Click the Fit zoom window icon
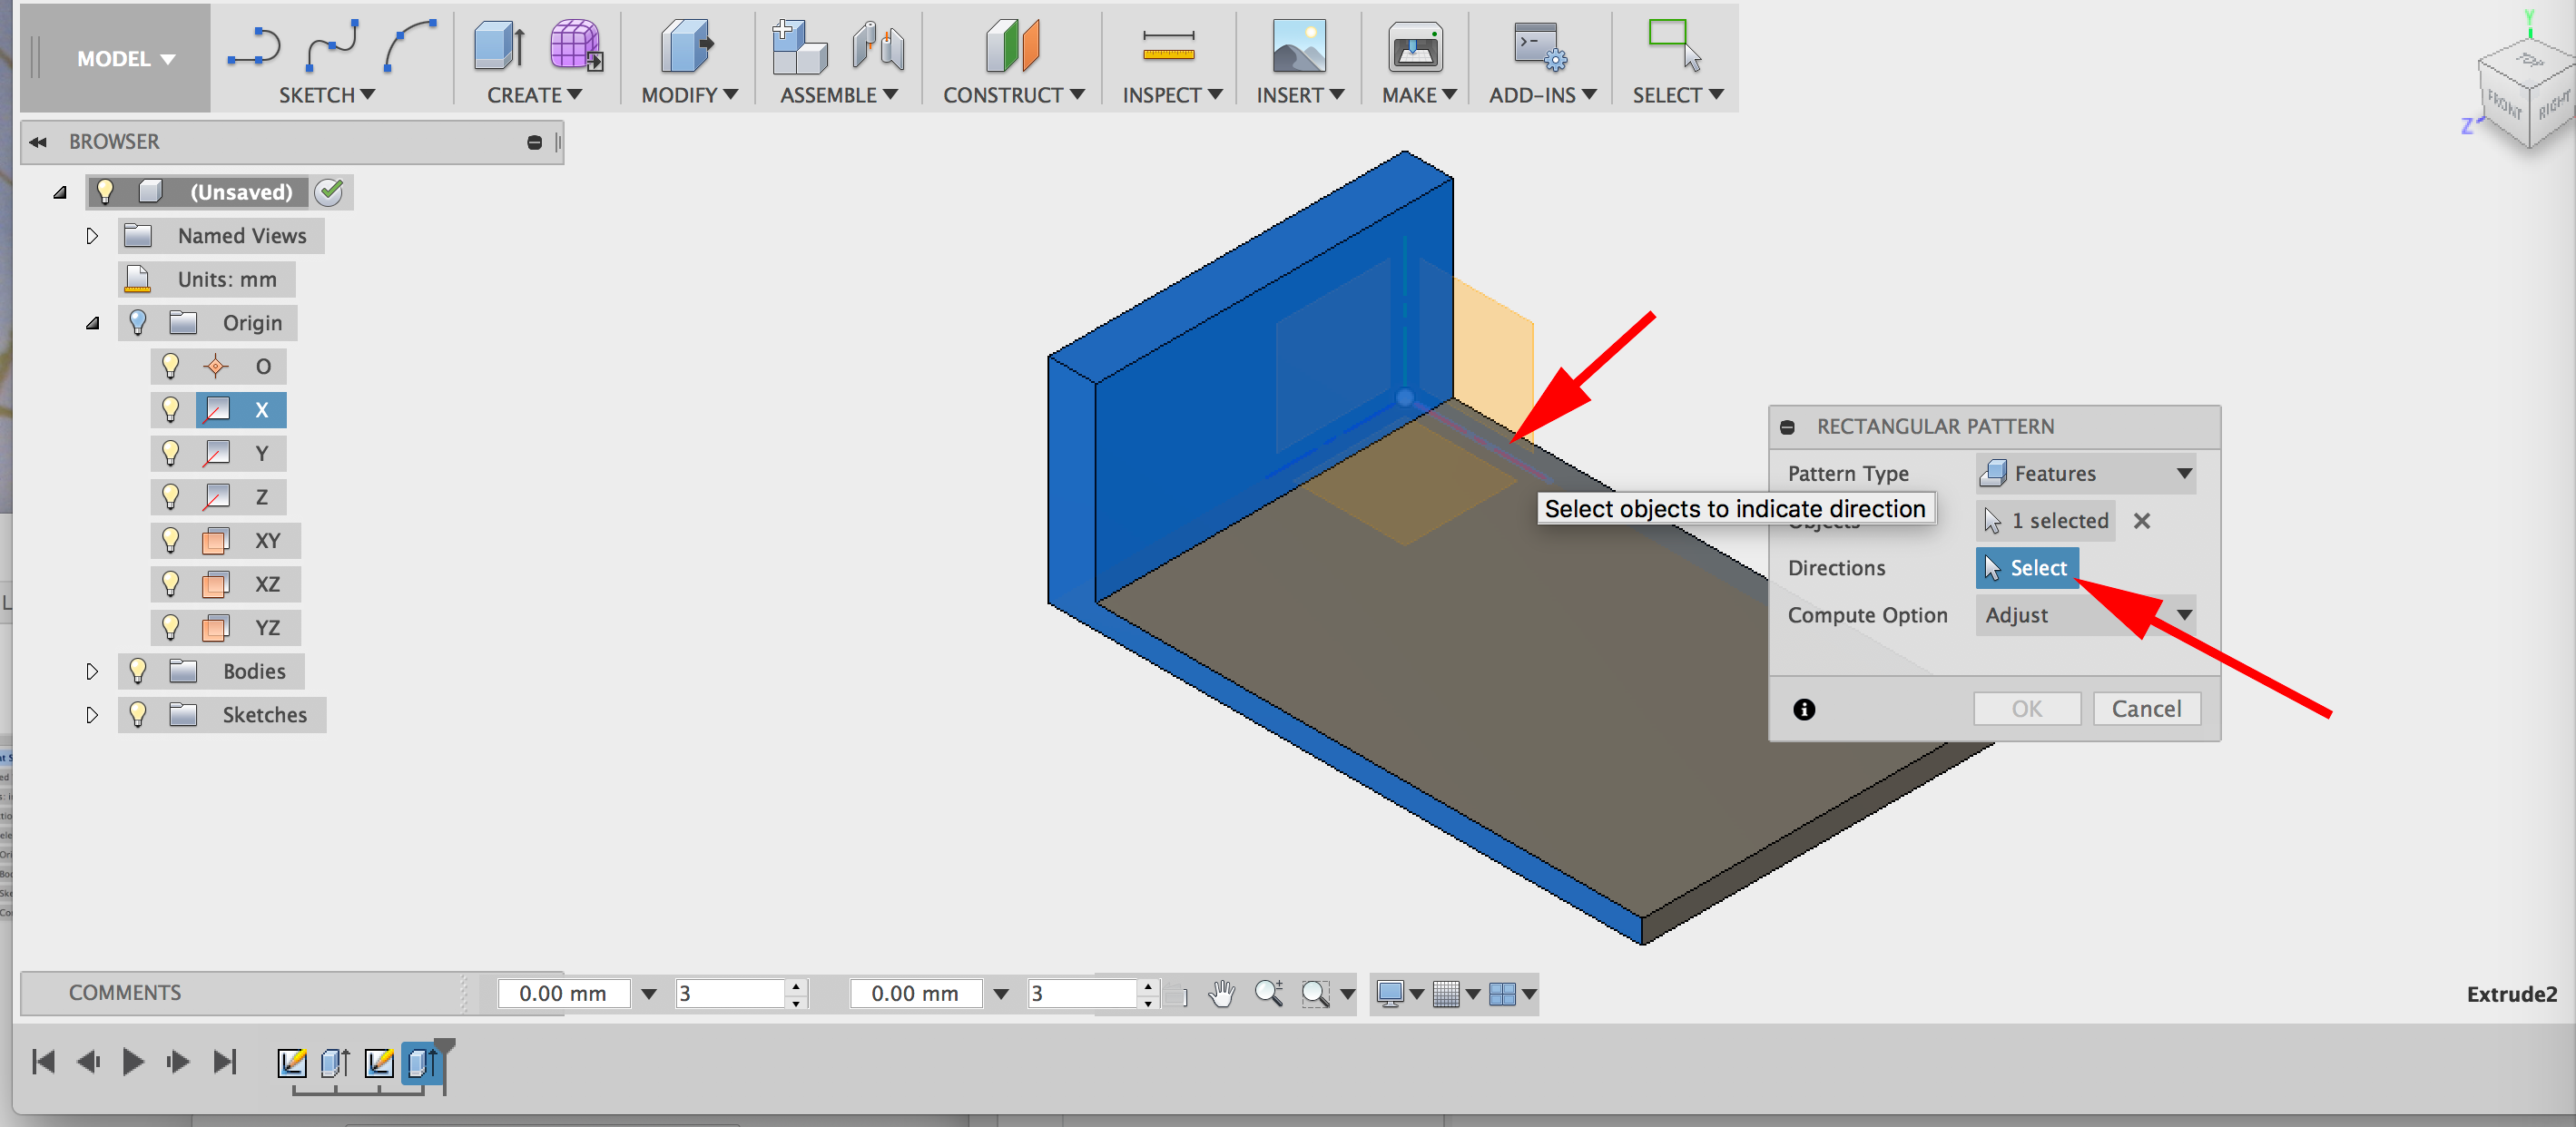2576x1127 pixels. 1315,993
